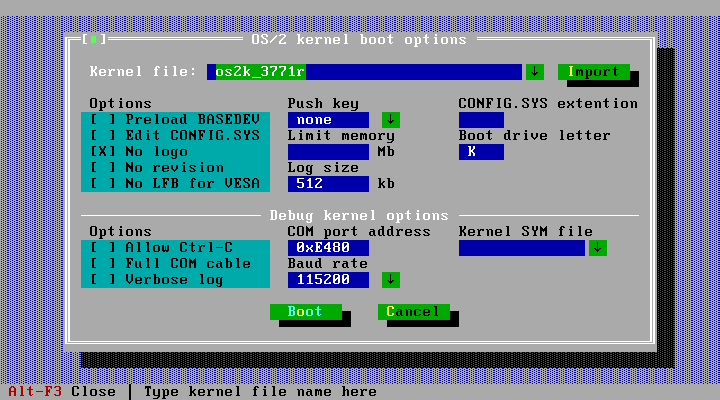Select the Push key field showing none

click(328, 120)
